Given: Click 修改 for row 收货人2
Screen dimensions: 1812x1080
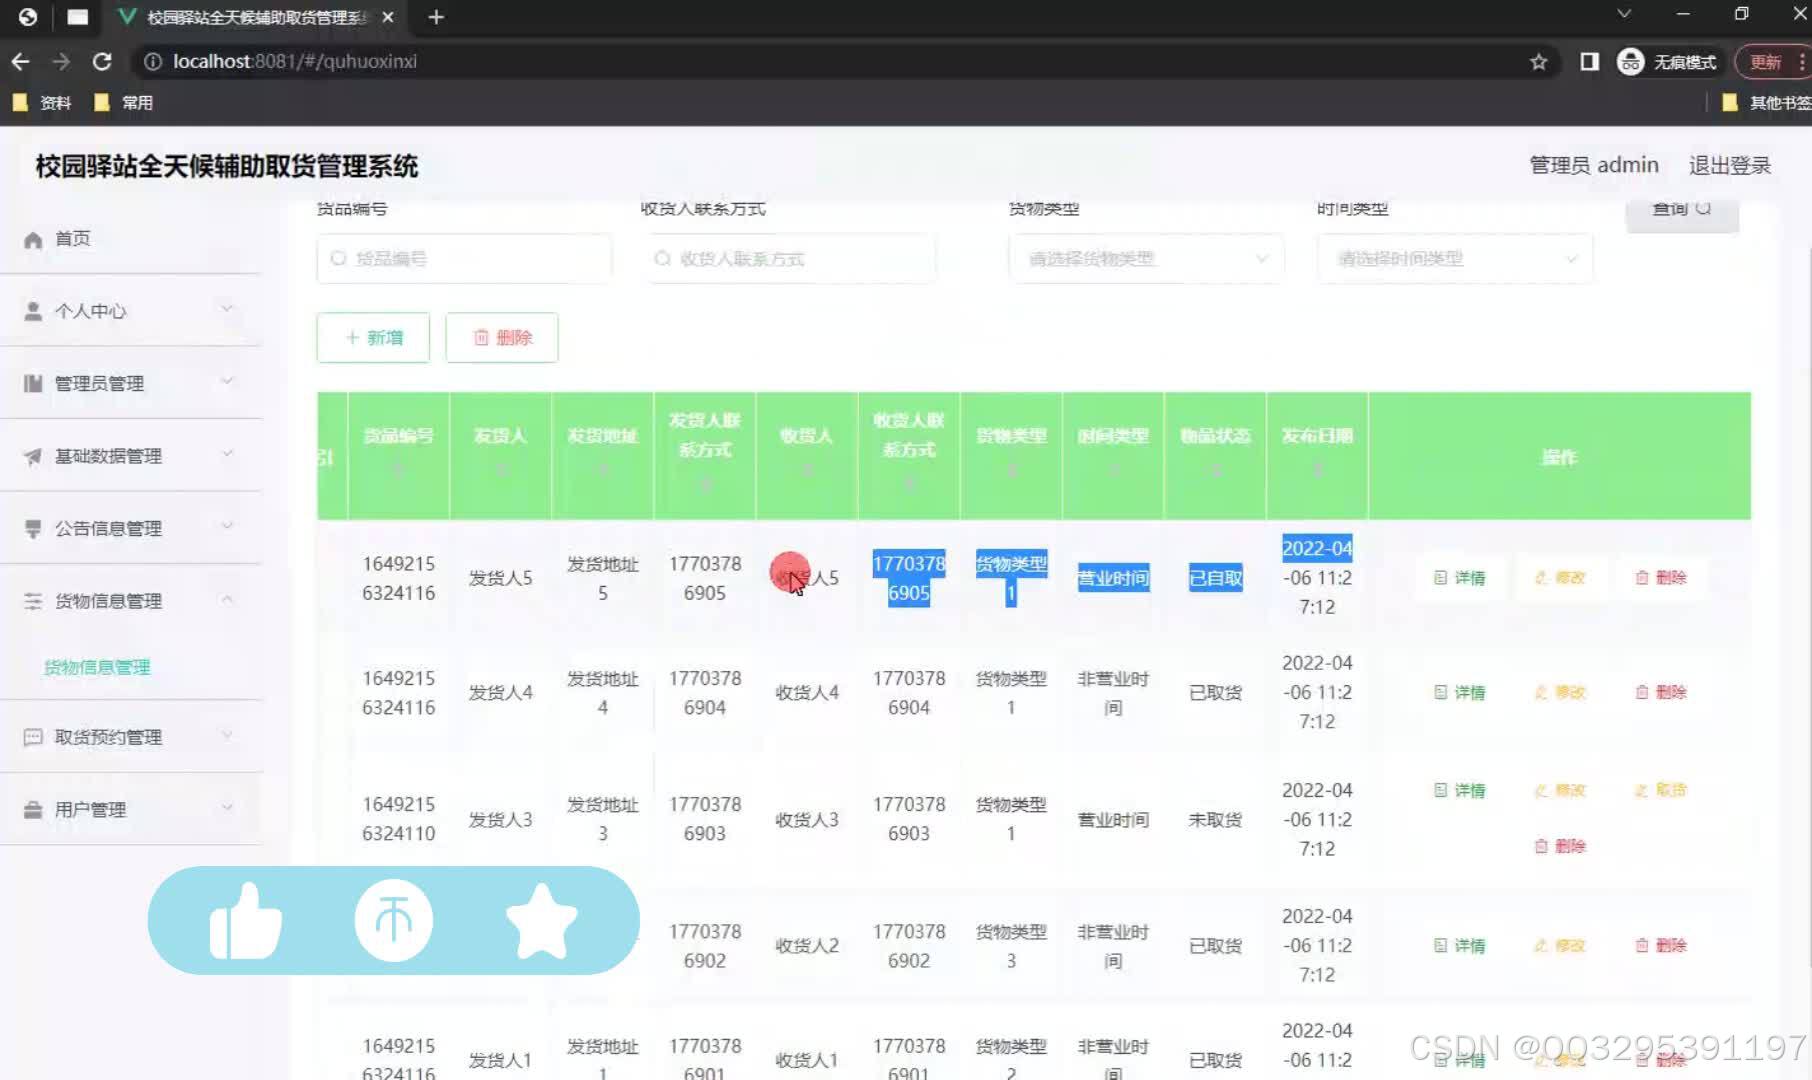Looking at the screenshot, I should pyautogui.click(x=1560, y=946).
